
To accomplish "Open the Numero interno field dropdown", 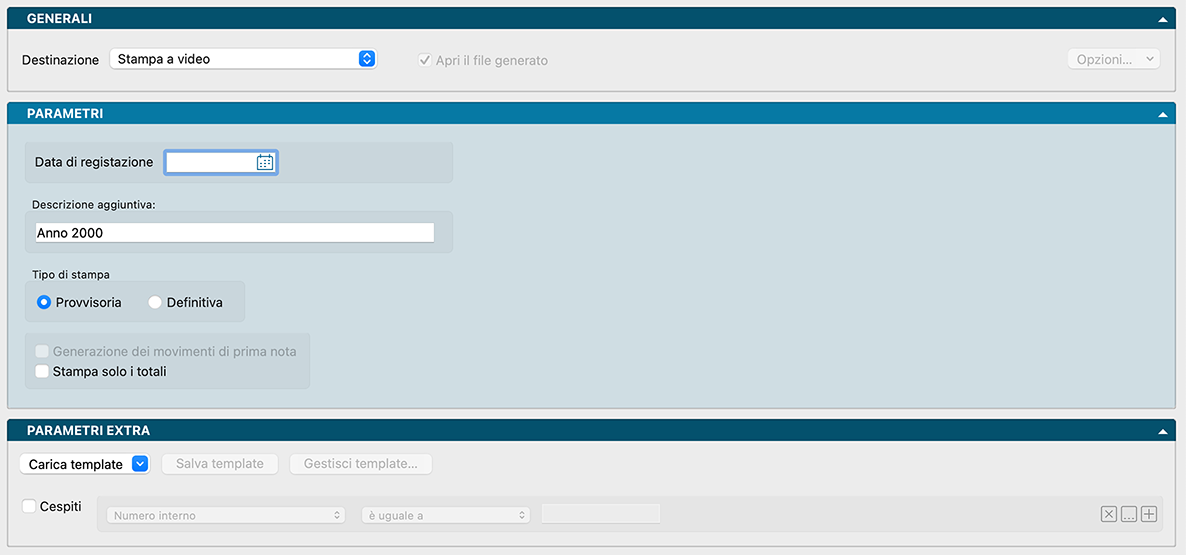I will [x=226, y=515].
